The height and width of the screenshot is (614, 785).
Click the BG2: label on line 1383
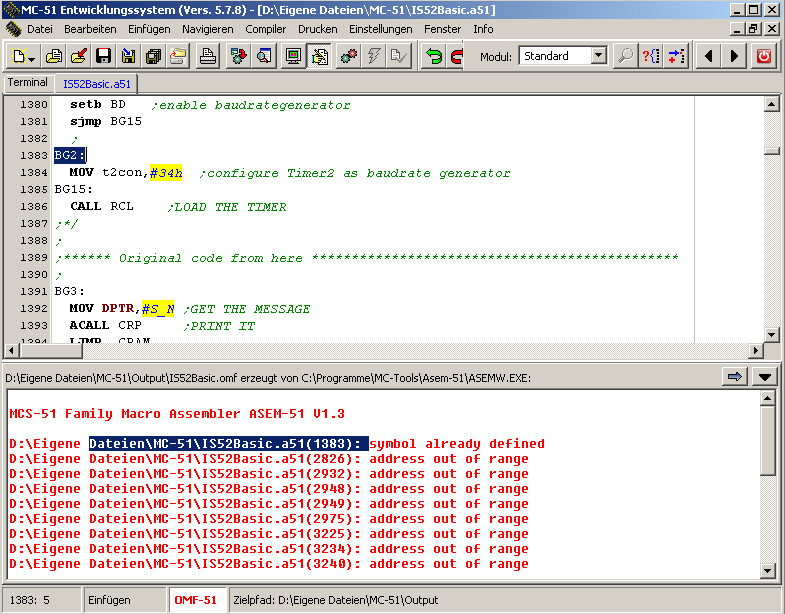click(x=70, y=155)
